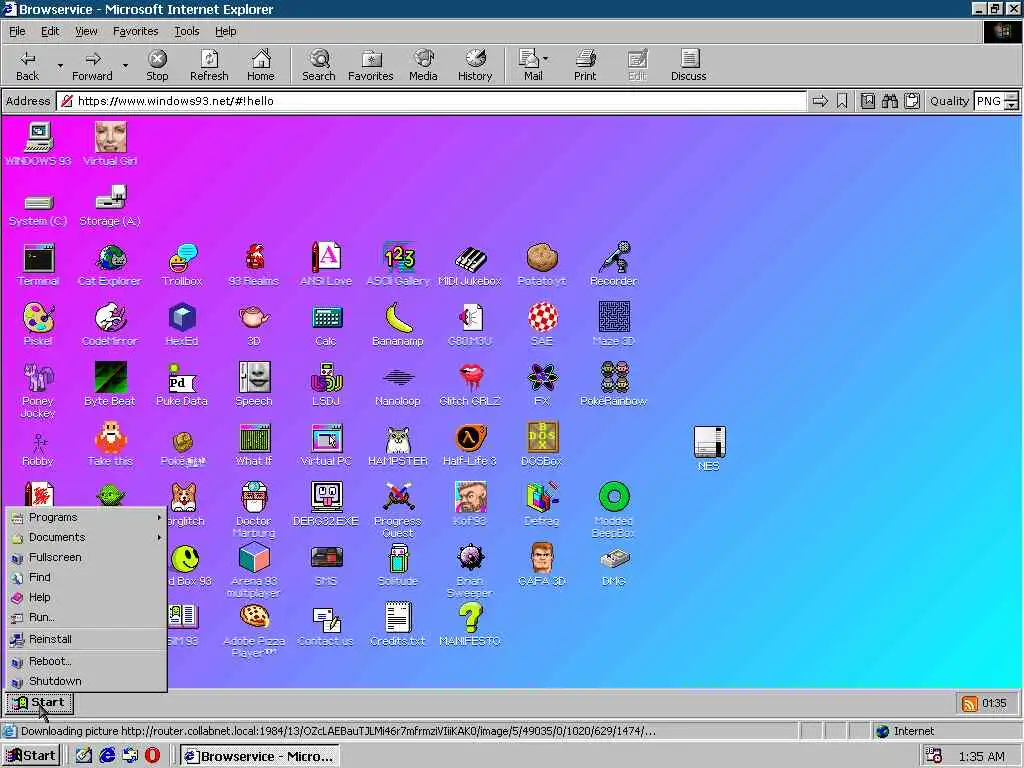The height and width of the screenshot is (768, 1024).
Task: Open the System (C:) drive icon
Action: tap(38, 208)
